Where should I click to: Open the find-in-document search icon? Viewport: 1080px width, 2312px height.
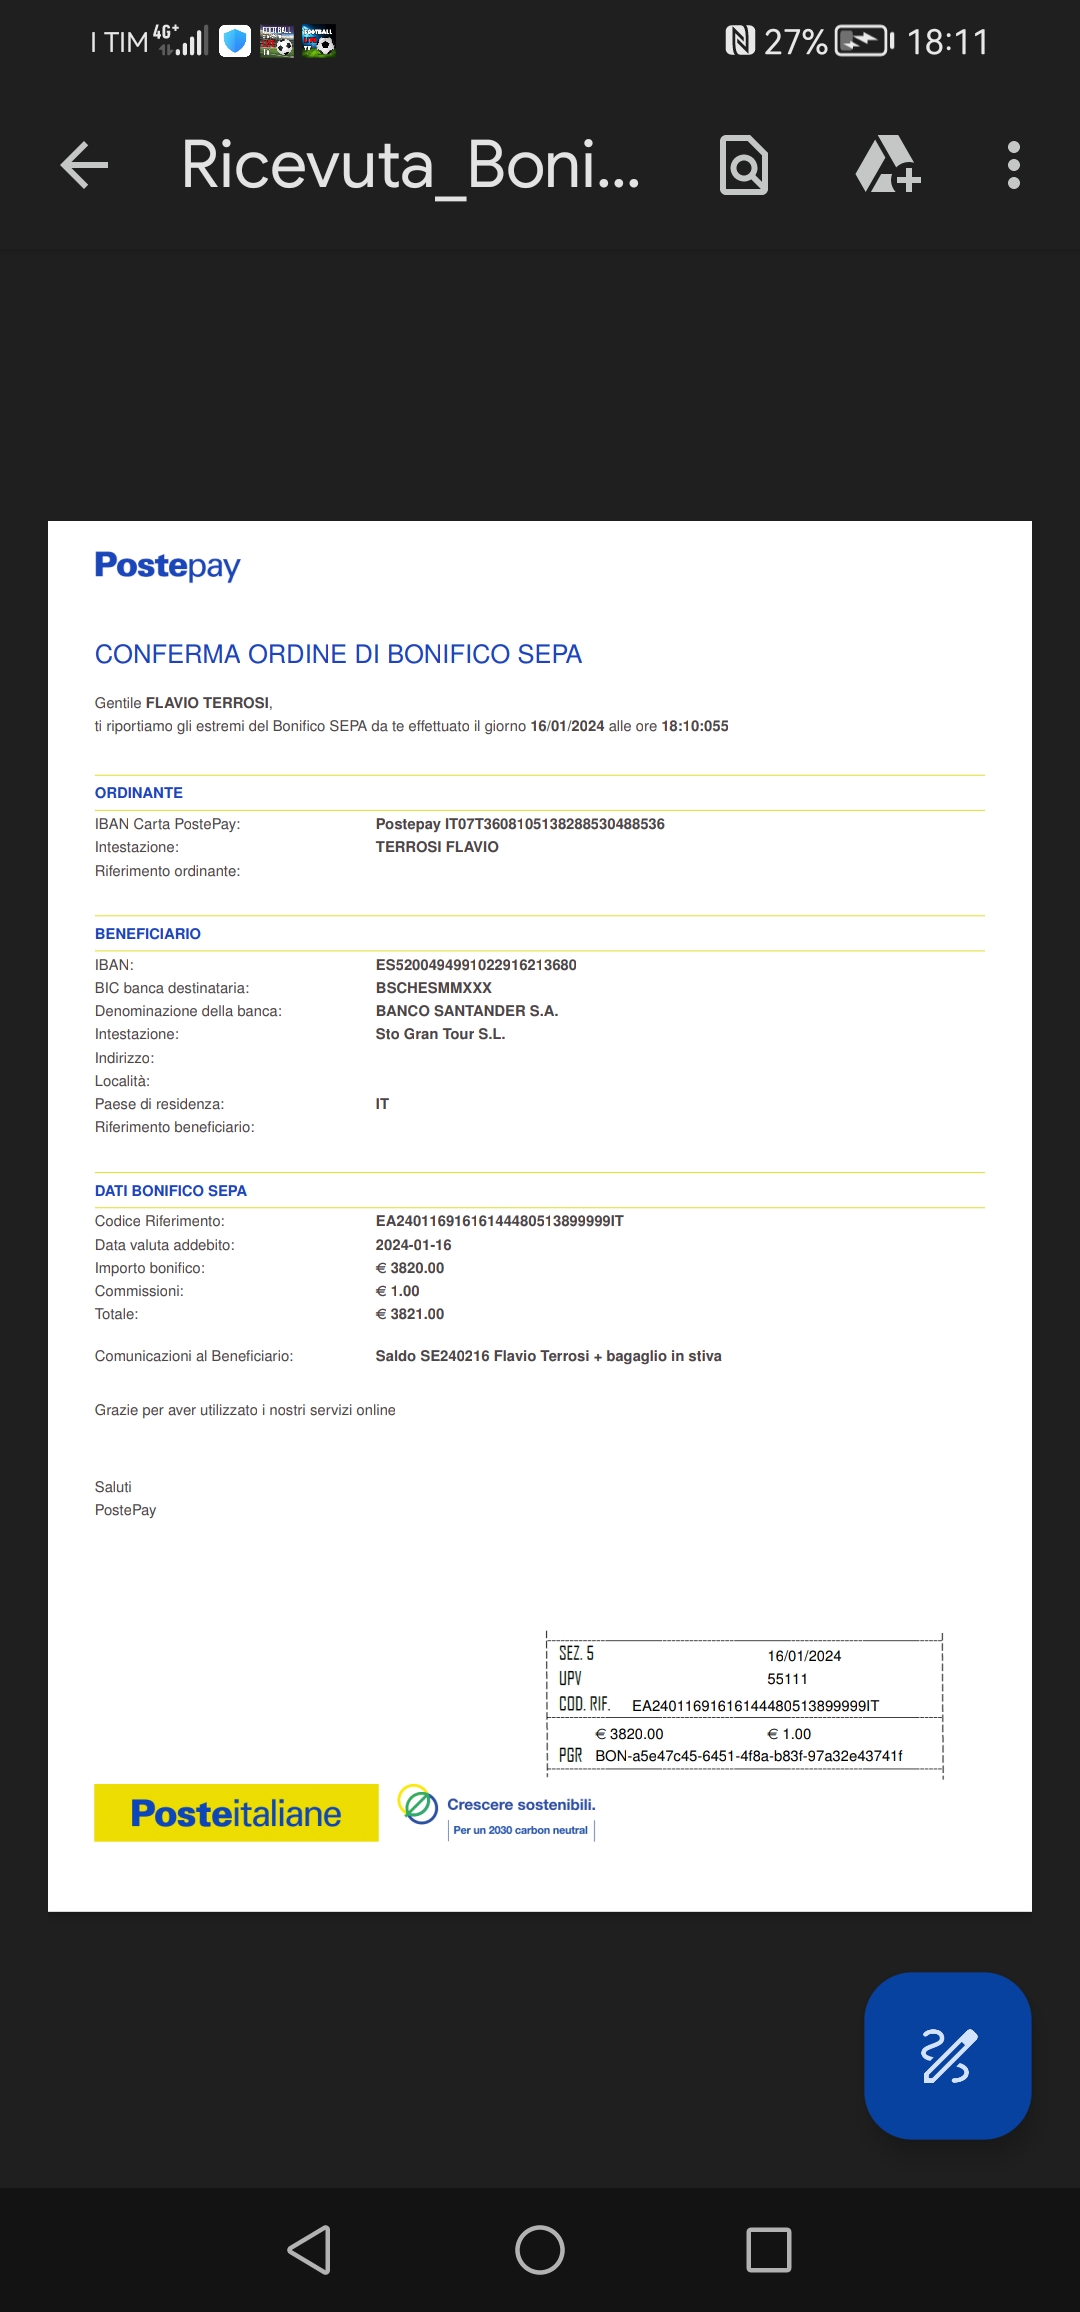coord(744,165)
